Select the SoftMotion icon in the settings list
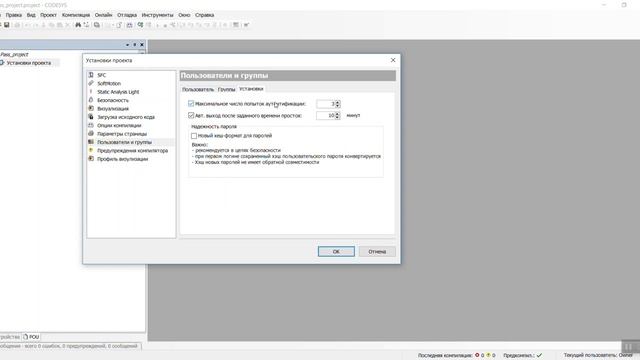This screenshot has height=360, width=640. pos(91,83)
